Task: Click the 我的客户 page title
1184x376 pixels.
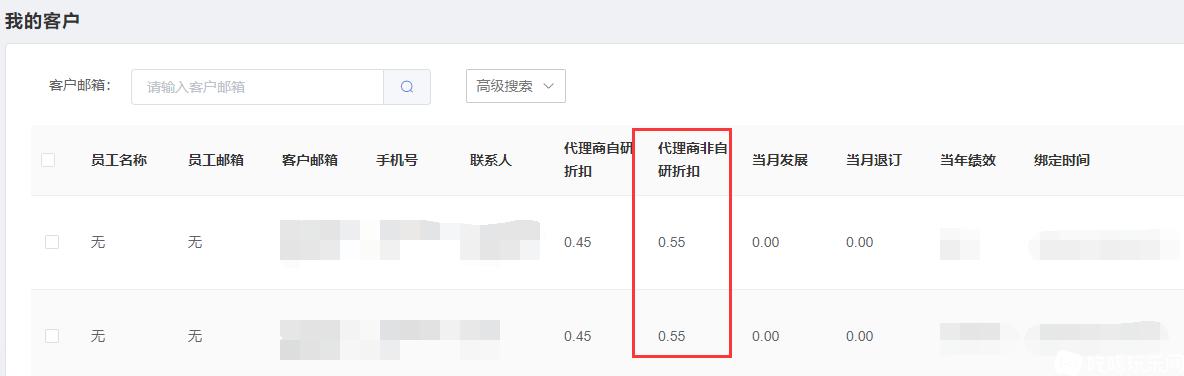Action: tap(42, 21)
